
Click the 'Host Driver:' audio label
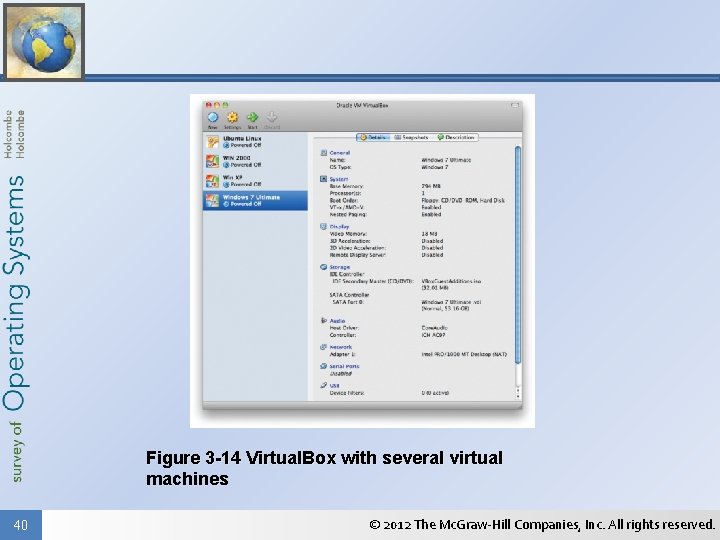344,328
